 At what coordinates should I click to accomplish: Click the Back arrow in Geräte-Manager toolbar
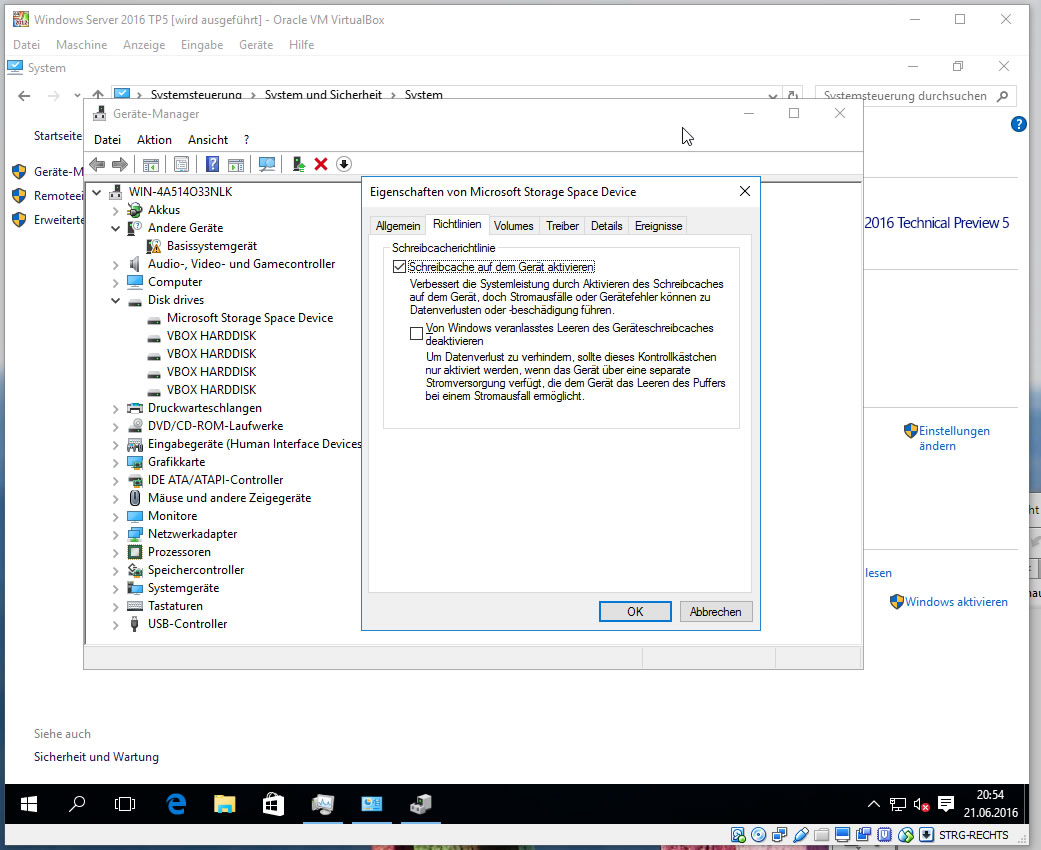(97, 164)
